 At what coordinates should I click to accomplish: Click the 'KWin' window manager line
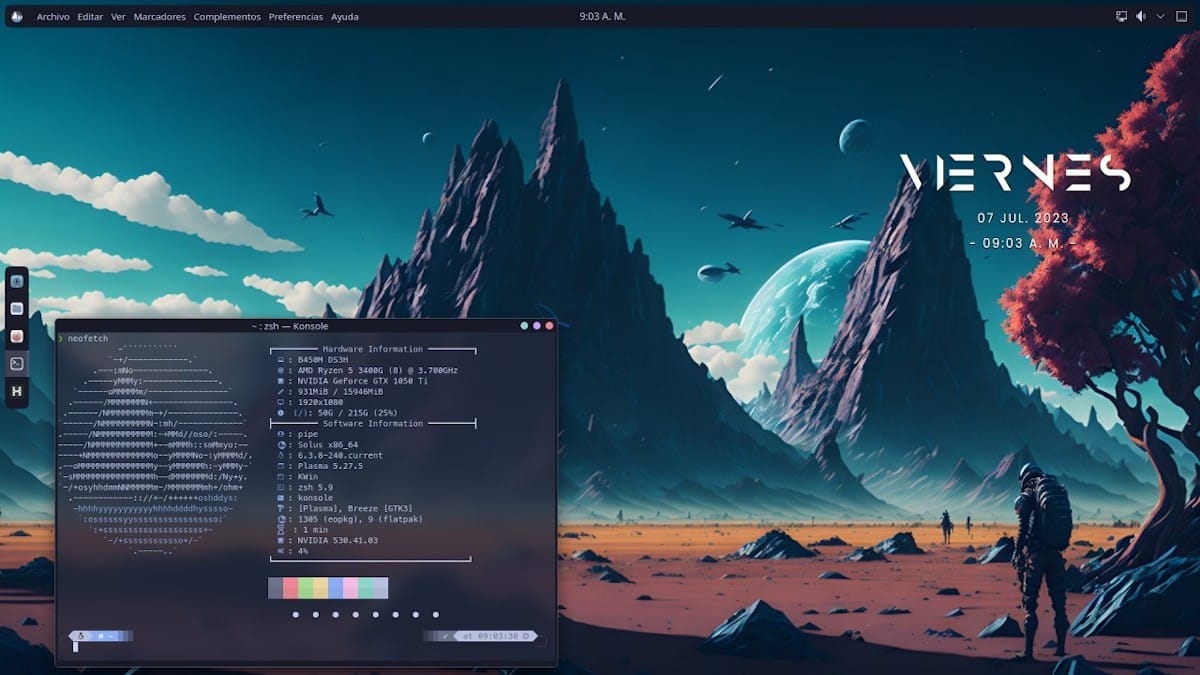(308, 476)
